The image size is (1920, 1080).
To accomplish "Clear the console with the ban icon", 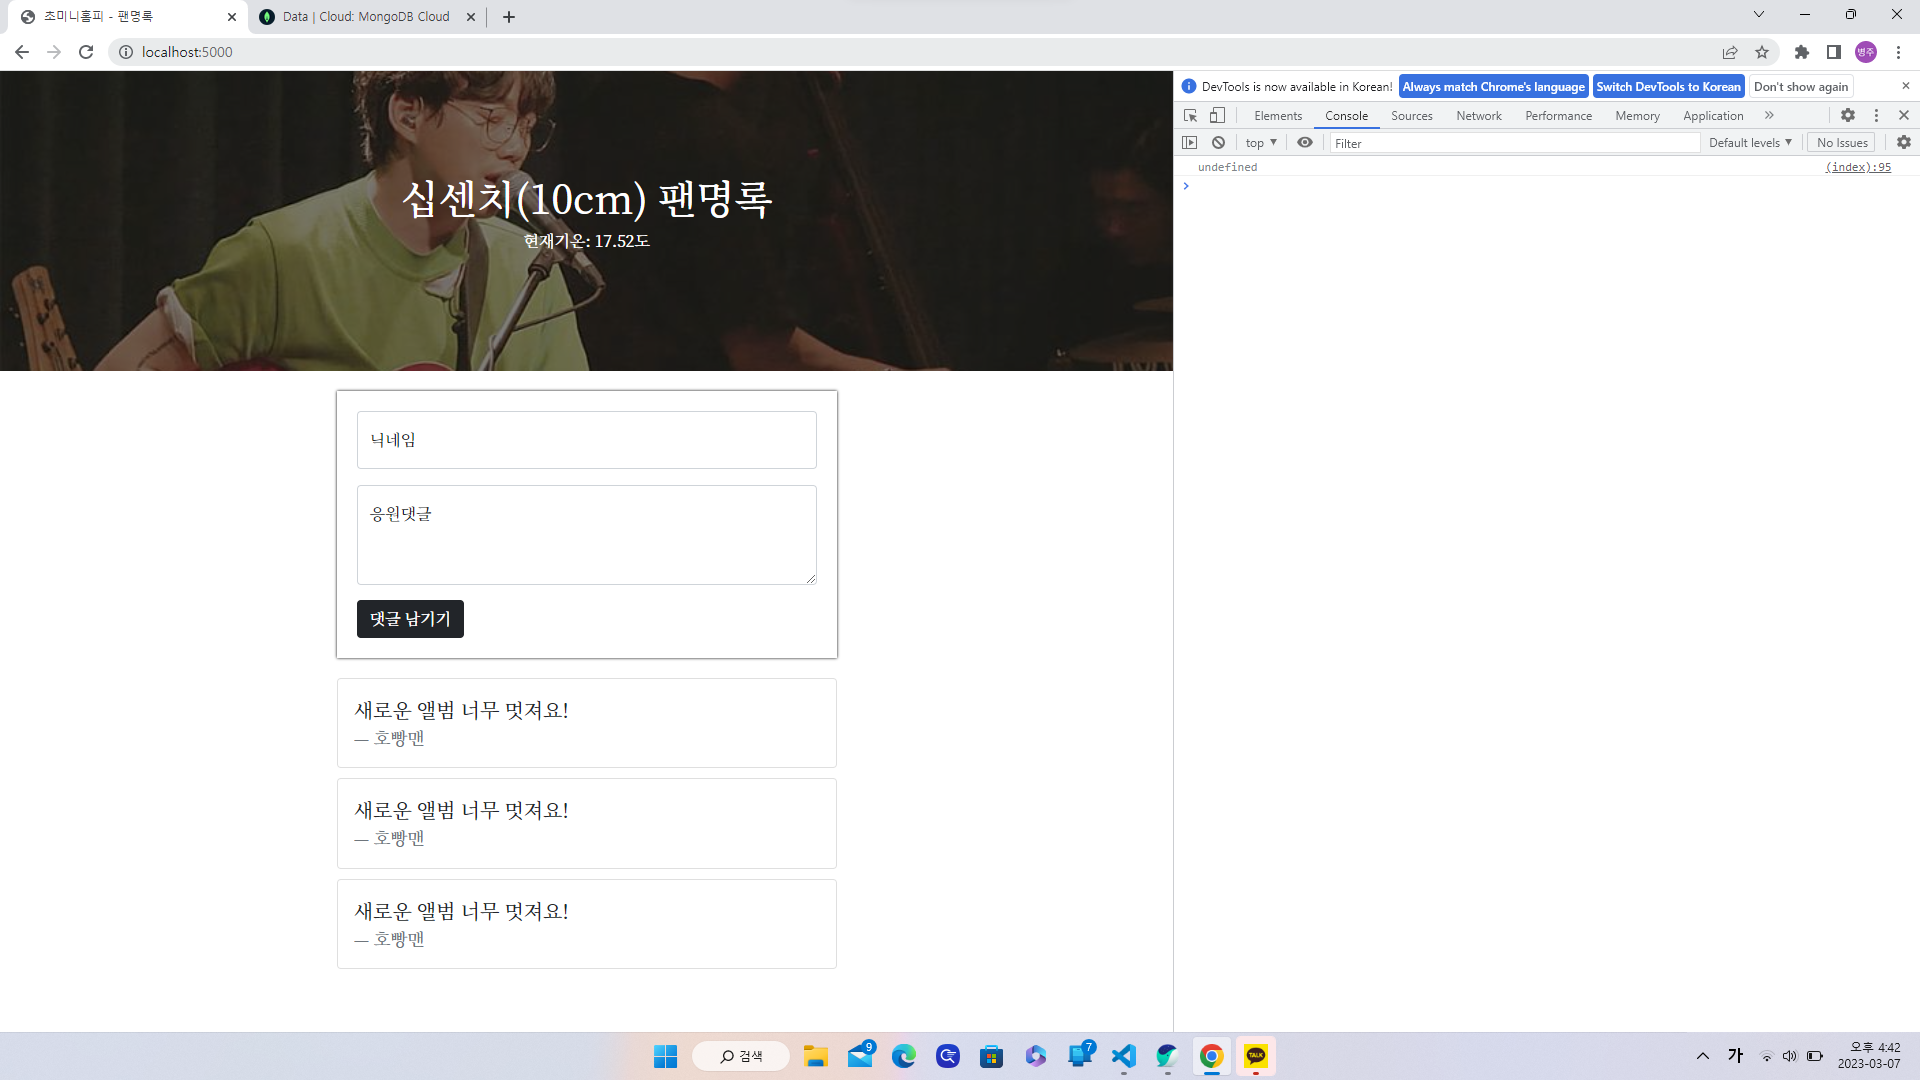I will pyautogui.click(x=1218, y=143).
